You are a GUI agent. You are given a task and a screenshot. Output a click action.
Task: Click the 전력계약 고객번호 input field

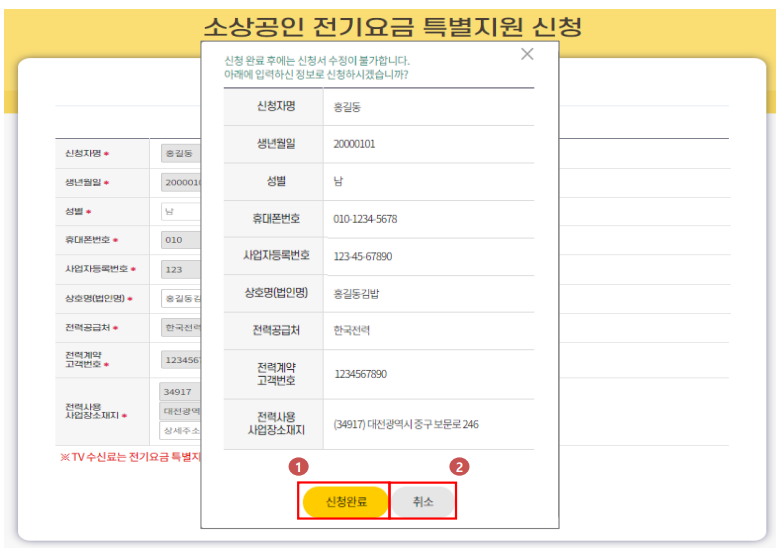(x=181, y=360)
